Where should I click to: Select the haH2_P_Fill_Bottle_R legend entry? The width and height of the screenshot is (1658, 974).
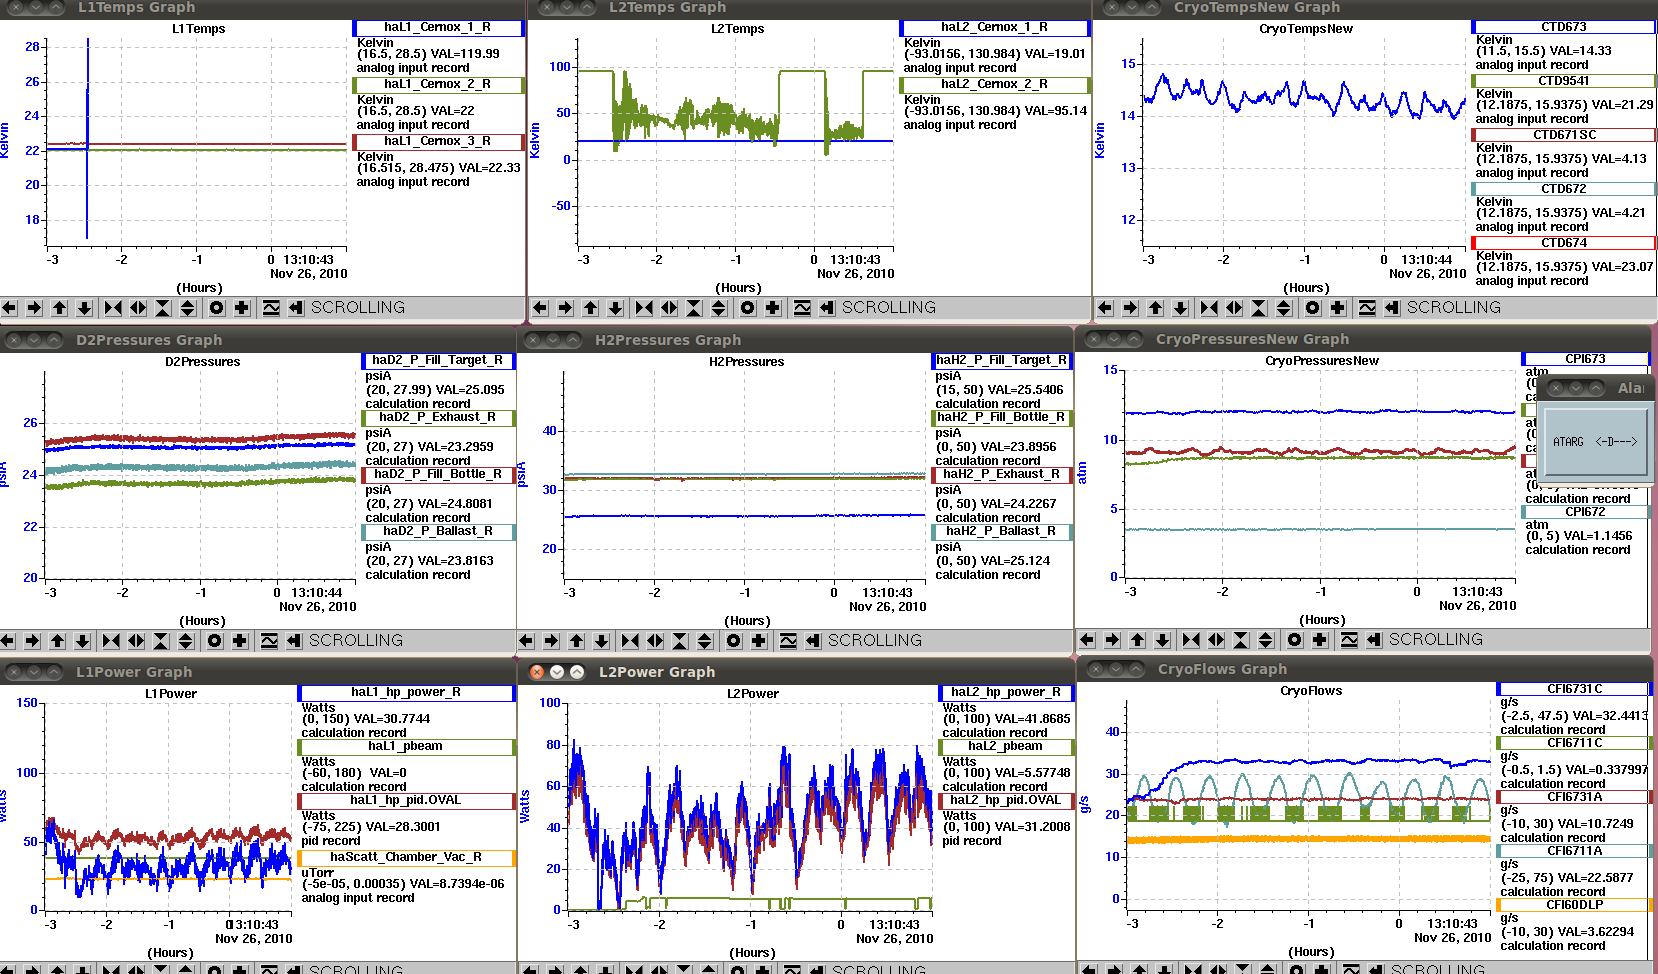coord(1002,418)
